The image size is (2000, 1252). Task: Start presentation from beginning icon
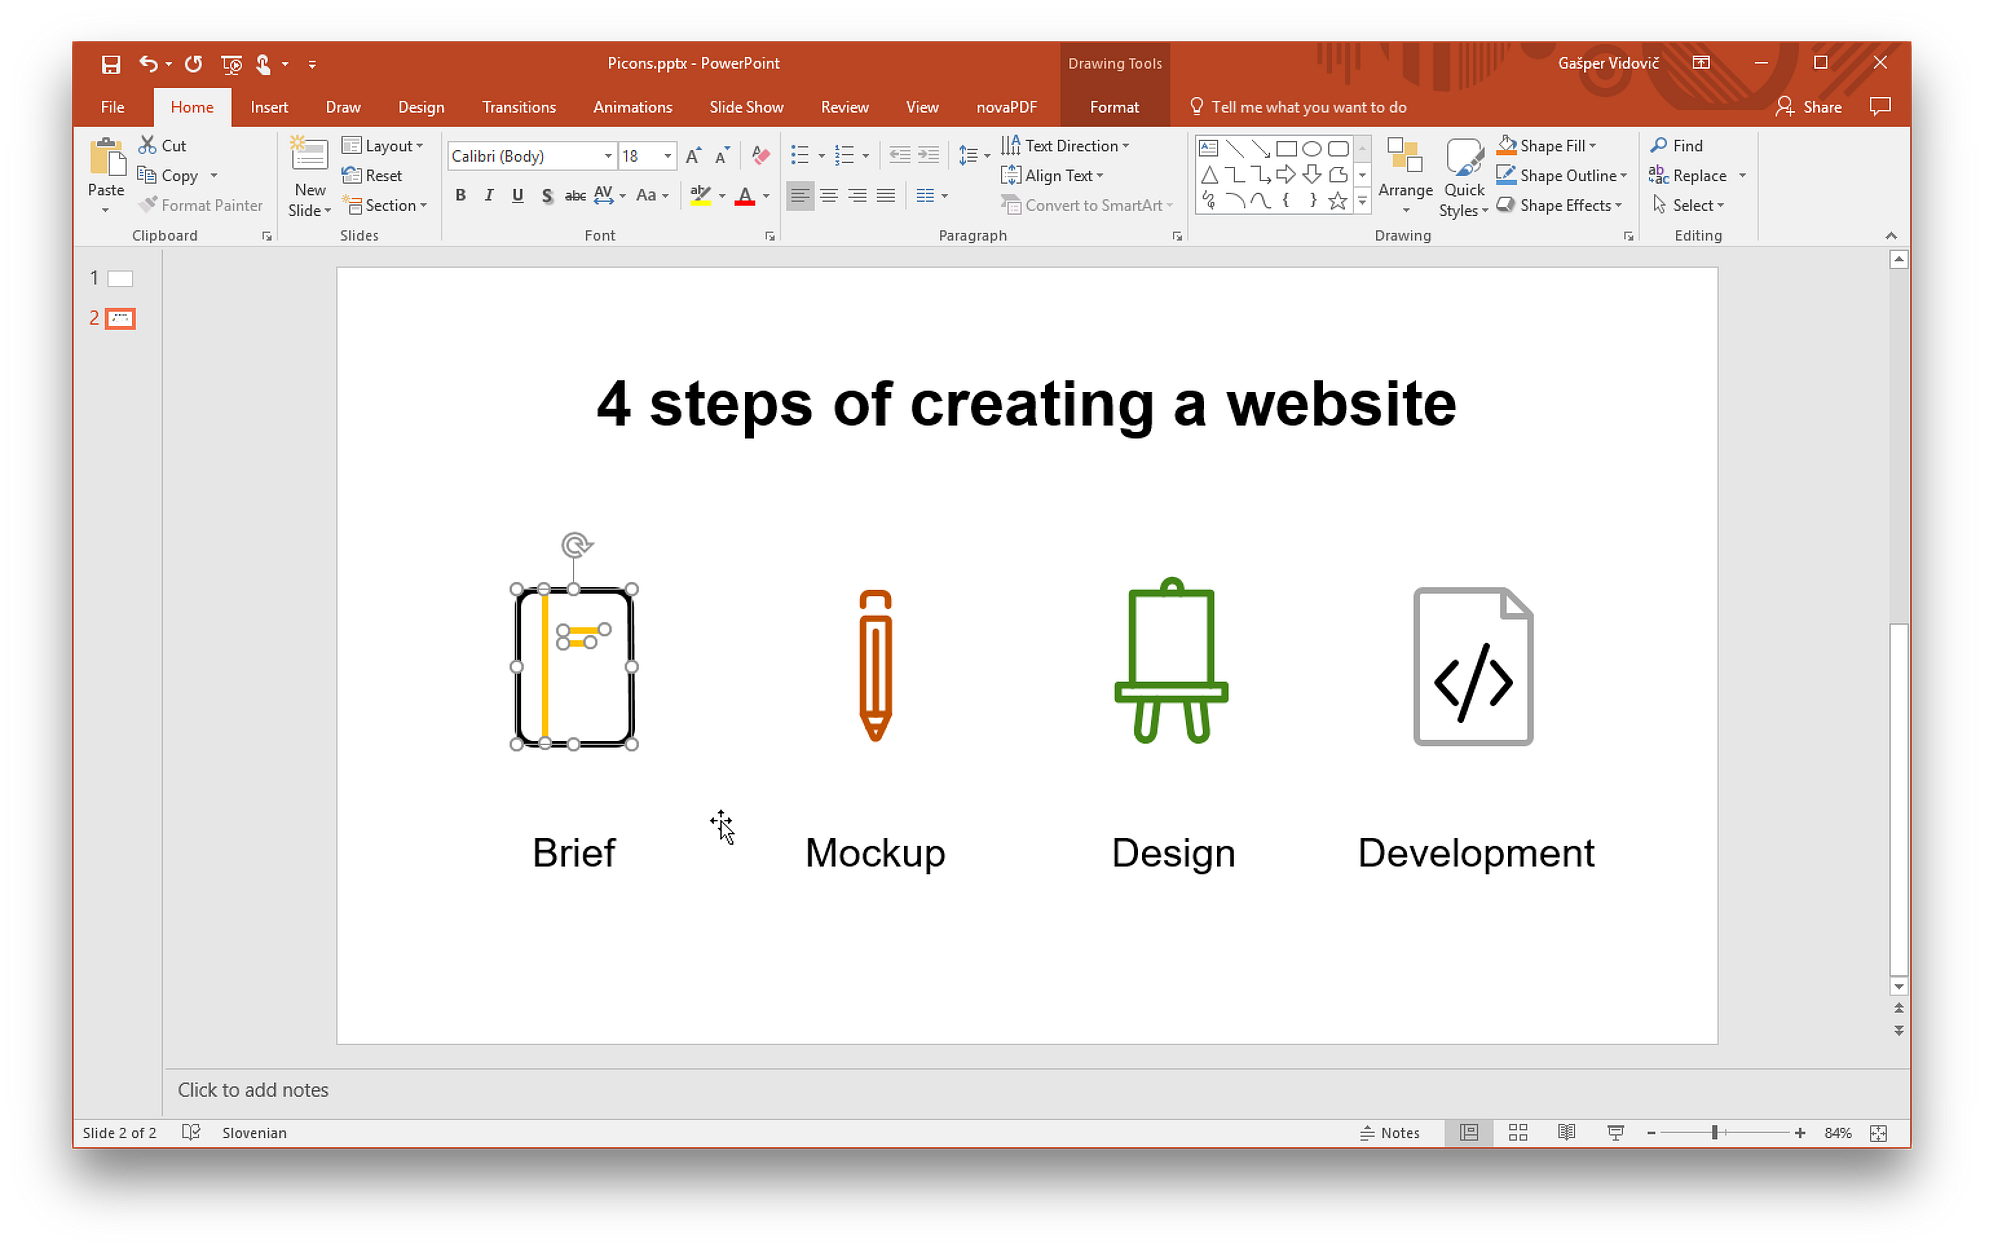click(231, 64)
